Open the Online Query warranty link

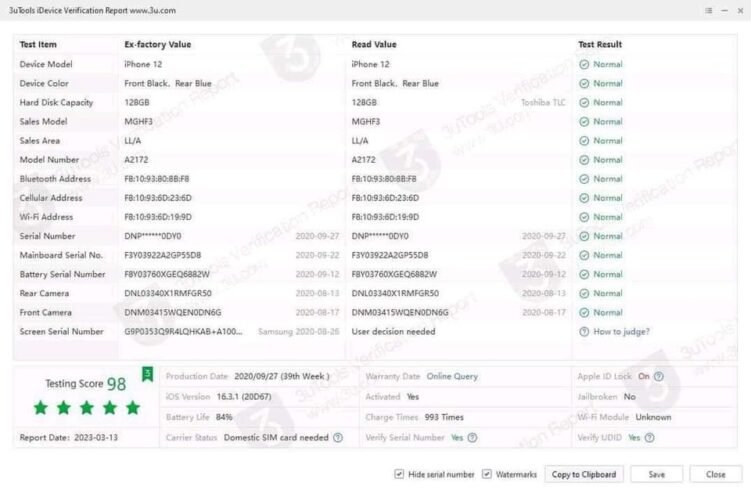[452, 377]
